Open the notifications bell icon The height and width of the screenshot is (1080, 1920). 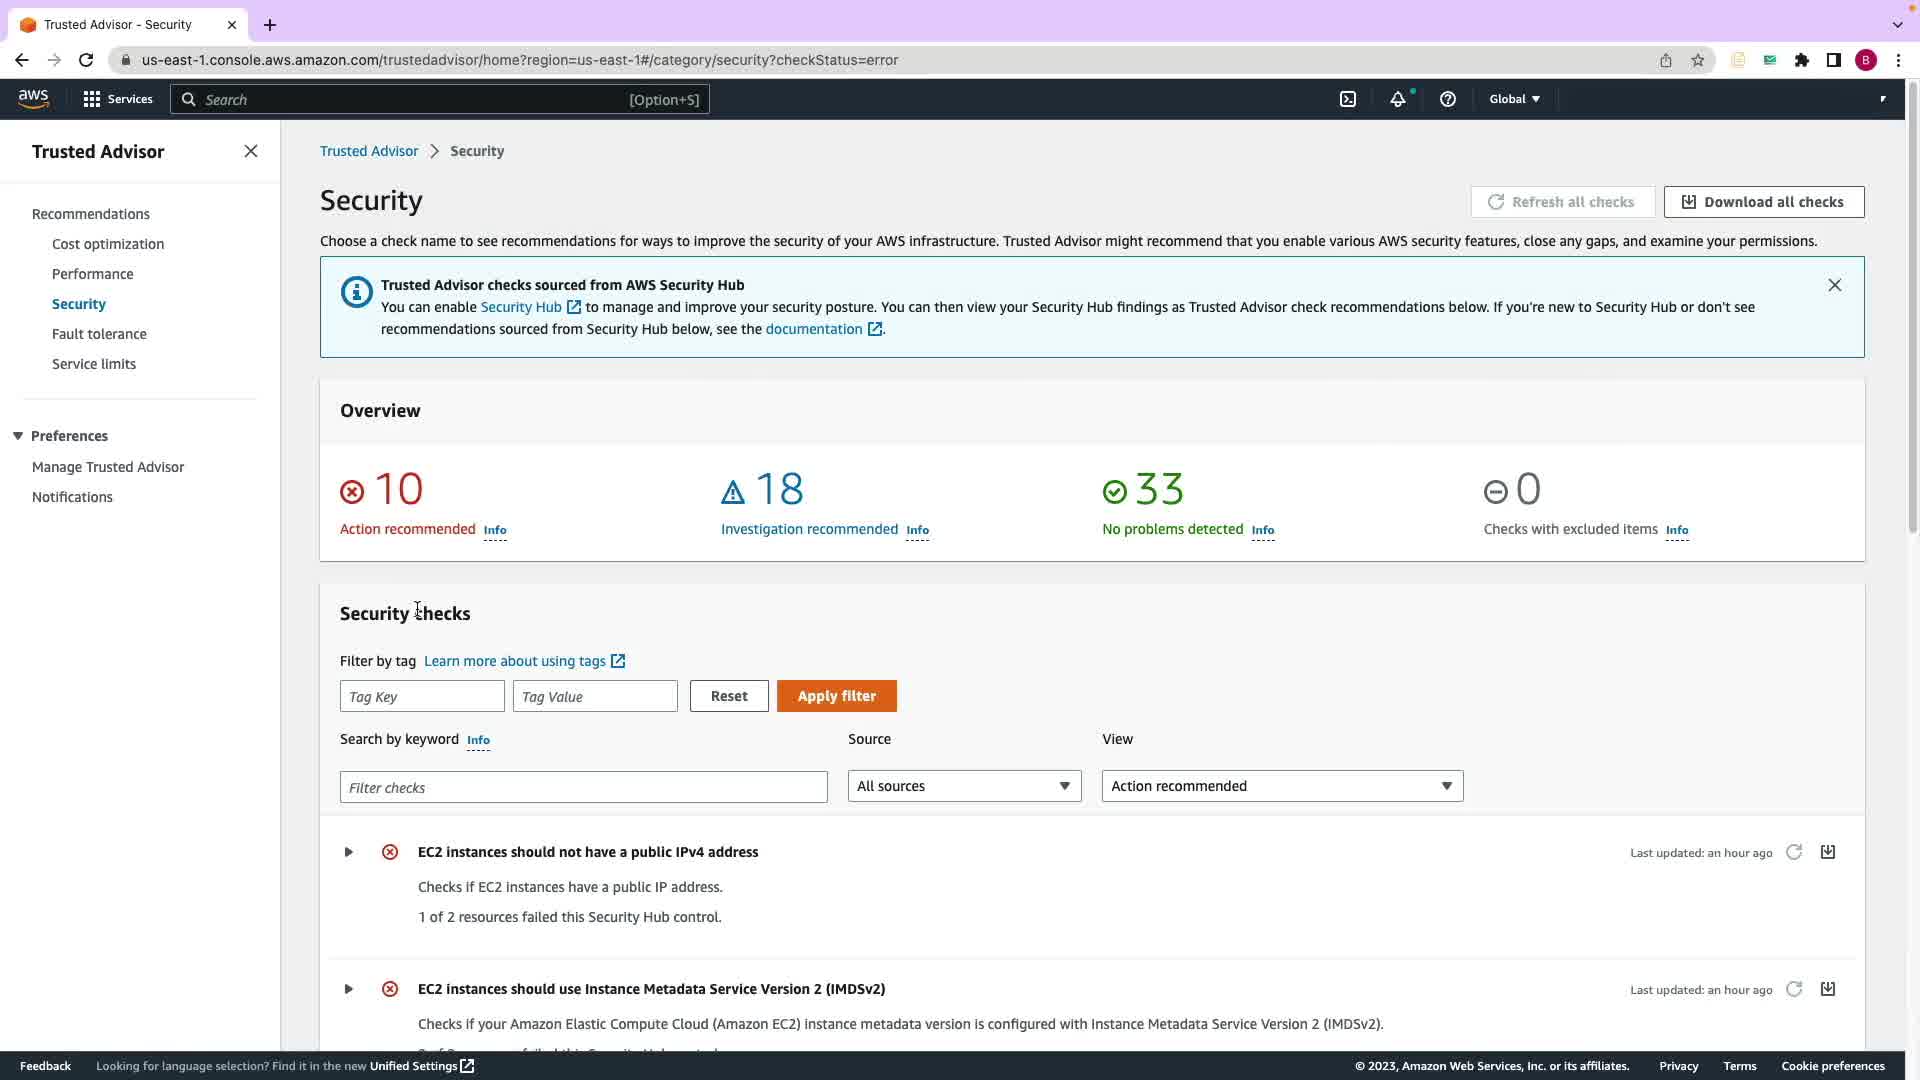[1397, 99]
